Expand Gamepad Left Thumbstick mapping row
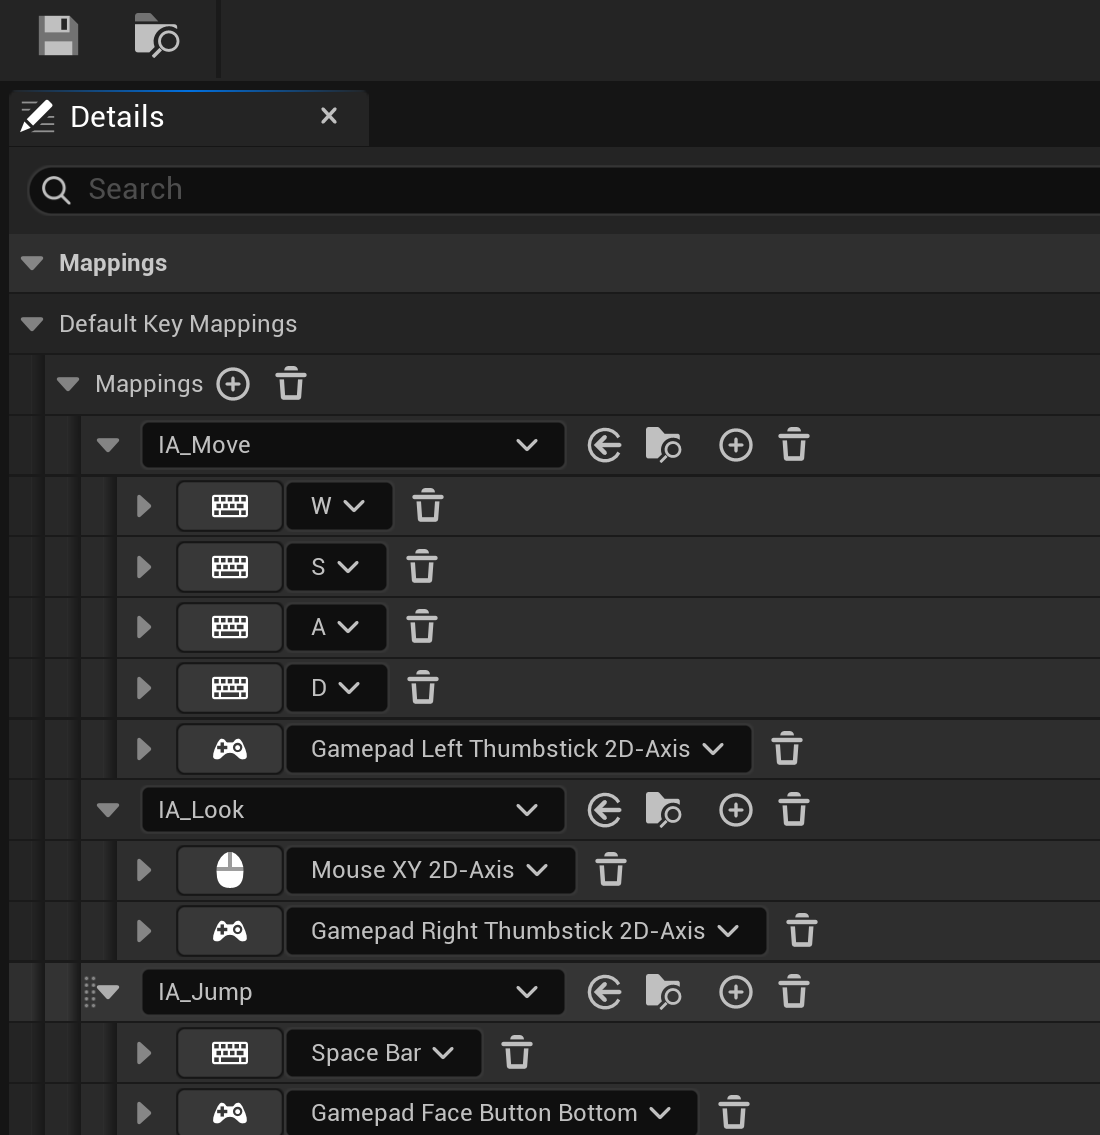 [144, 749]
